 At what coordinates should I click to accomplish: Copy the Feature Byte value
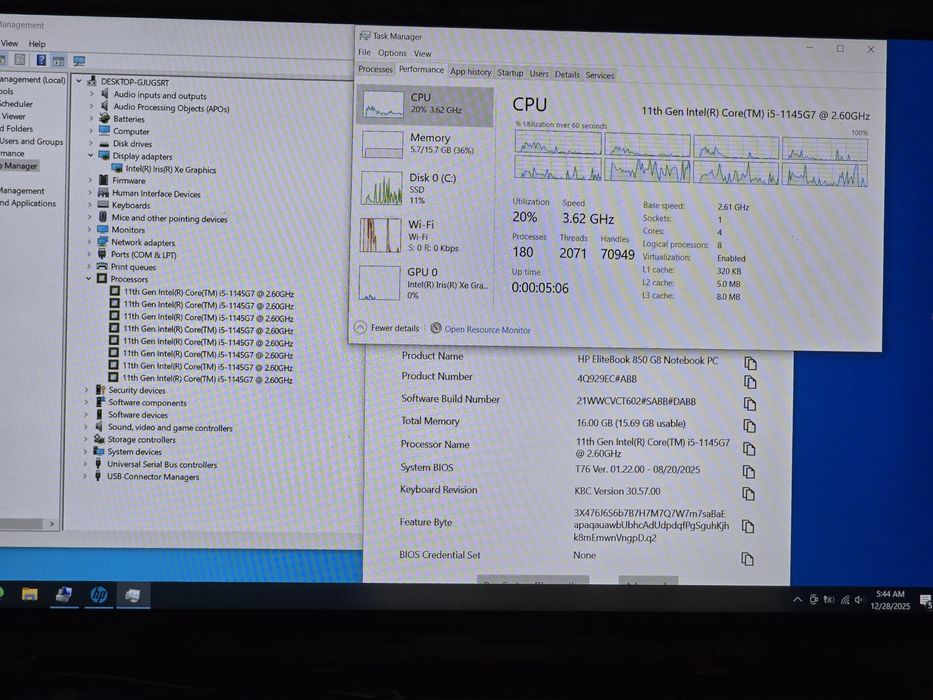point(748,526)
